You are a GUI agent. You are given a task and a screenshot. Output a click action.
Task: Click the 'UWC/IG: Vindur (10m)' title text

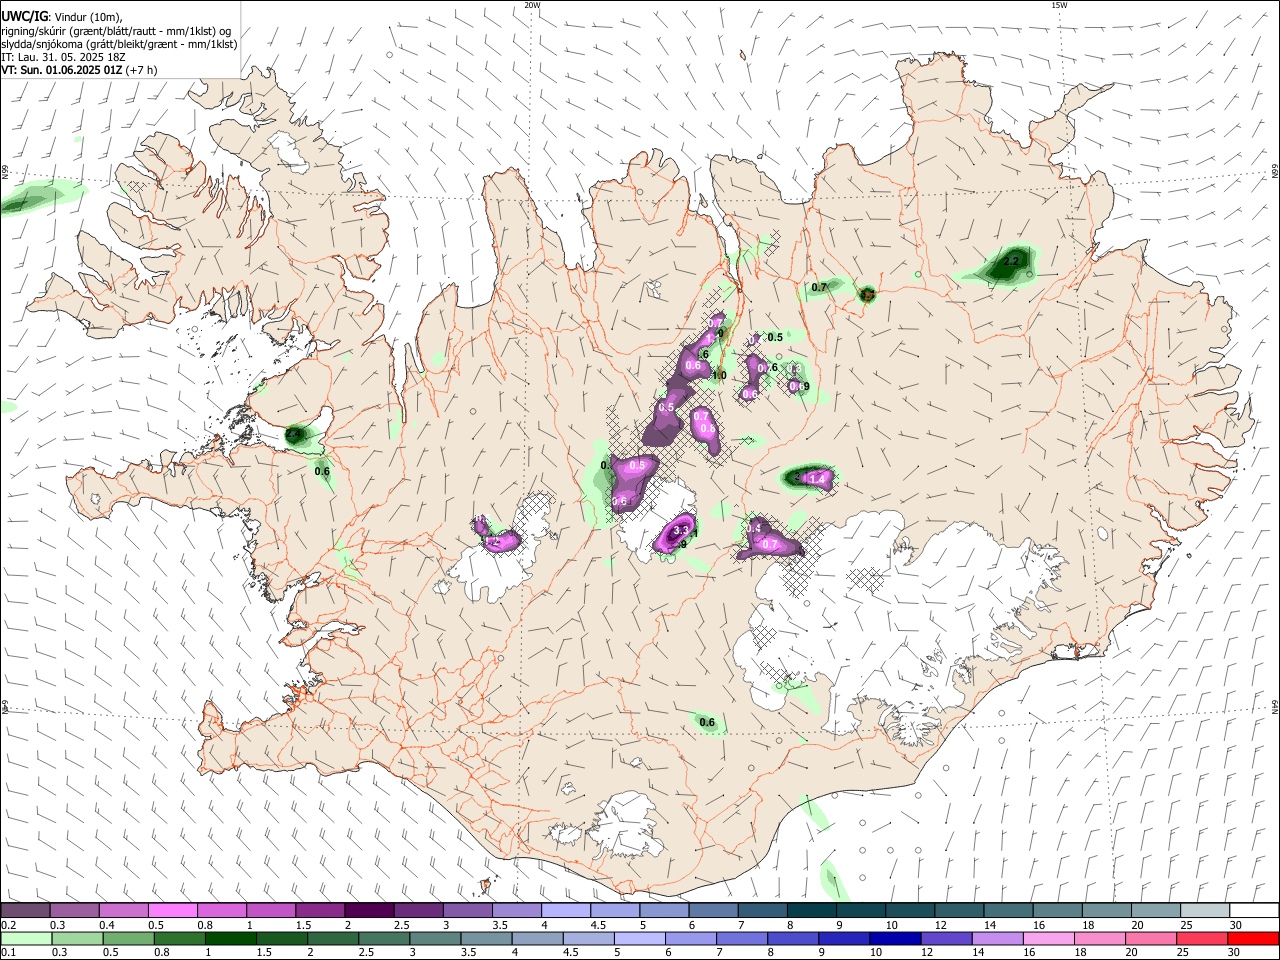click(x=62, y=17)
